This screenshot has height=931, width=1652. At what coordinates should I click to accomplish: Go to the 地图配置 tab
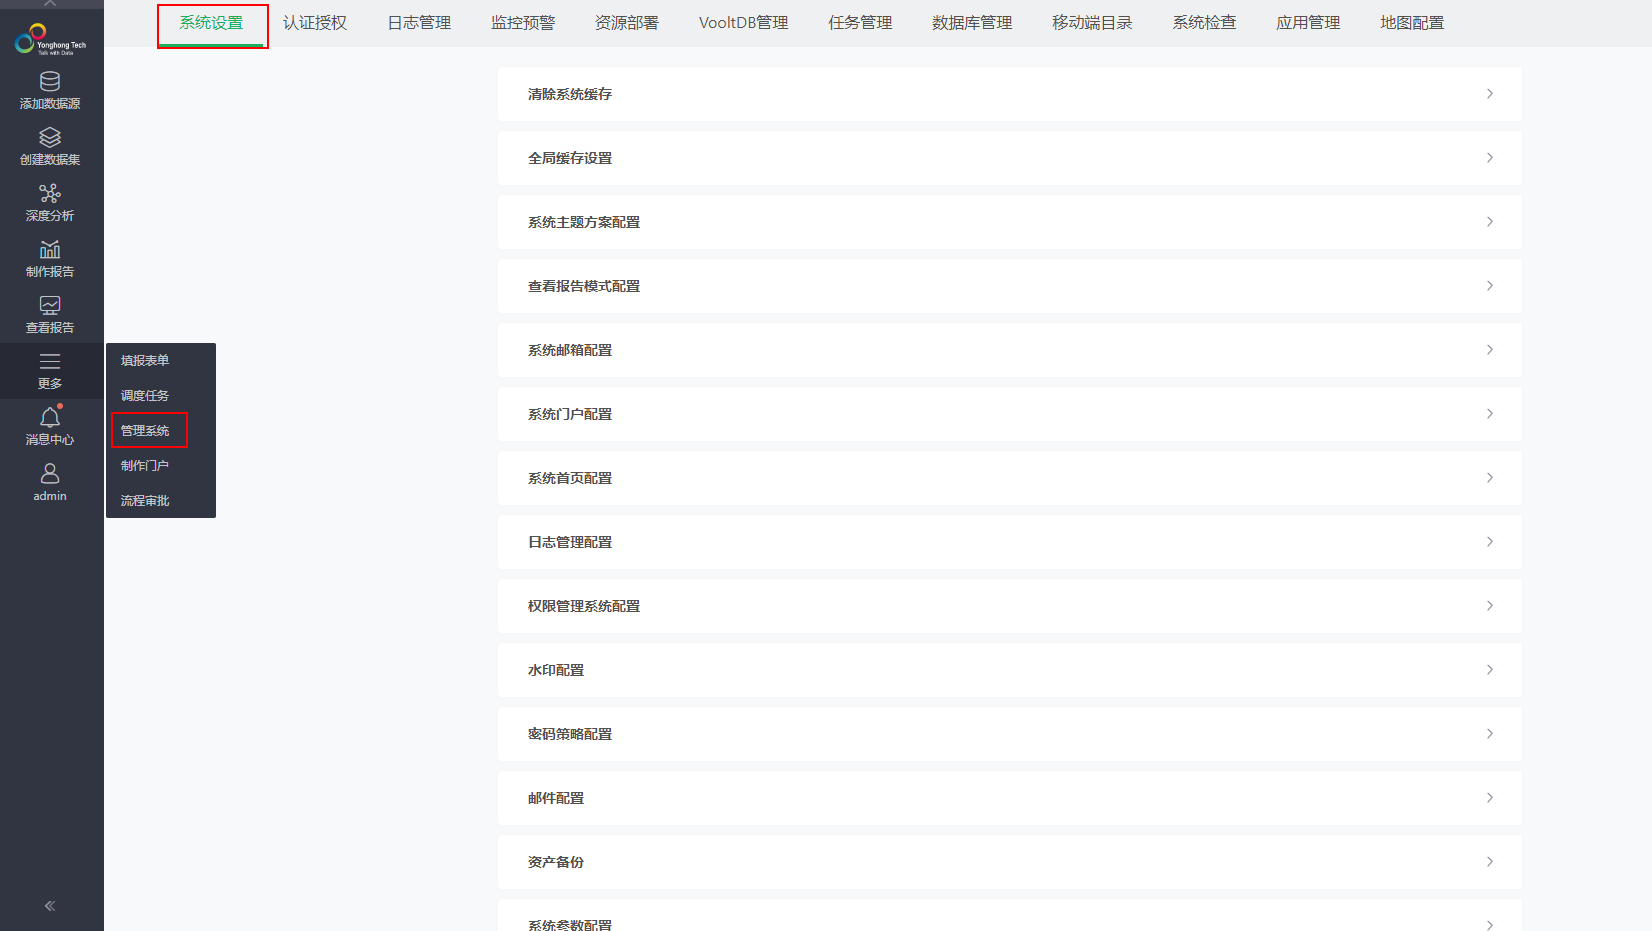point(1411,23)
